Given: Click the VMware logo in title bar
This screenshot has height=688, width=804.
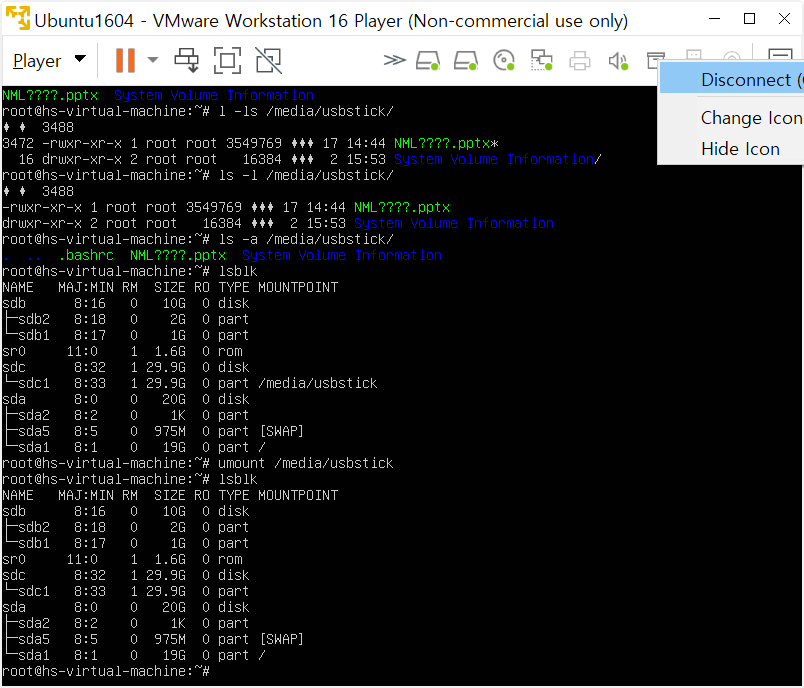Looking at the screenshot, I should click(18, 18).
